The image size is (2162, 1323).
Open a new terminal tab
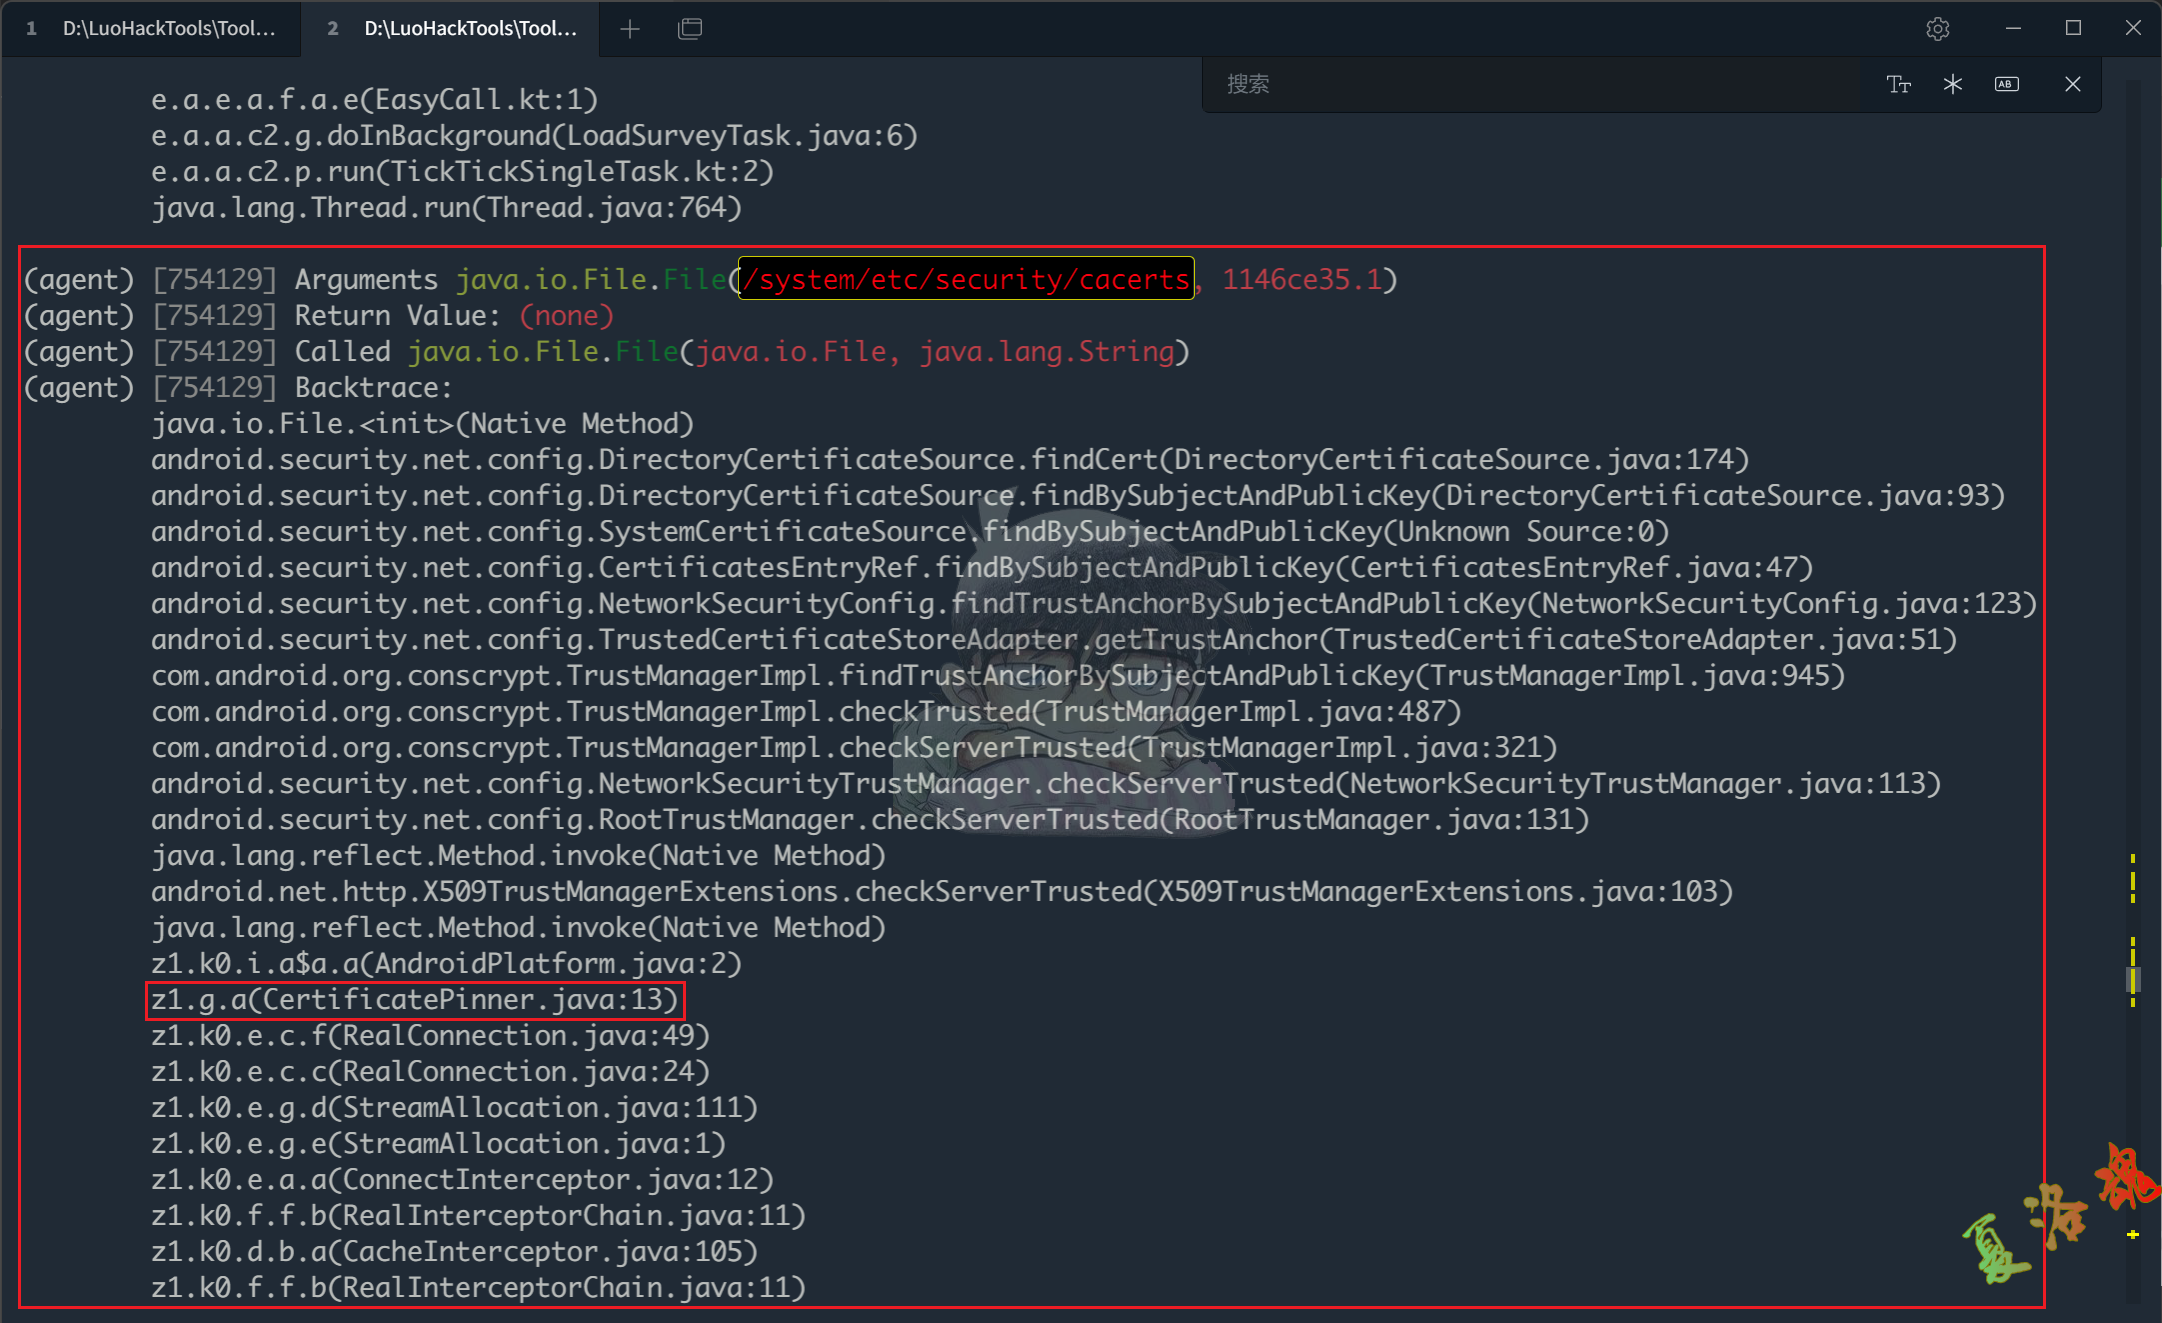click(630, 29)
